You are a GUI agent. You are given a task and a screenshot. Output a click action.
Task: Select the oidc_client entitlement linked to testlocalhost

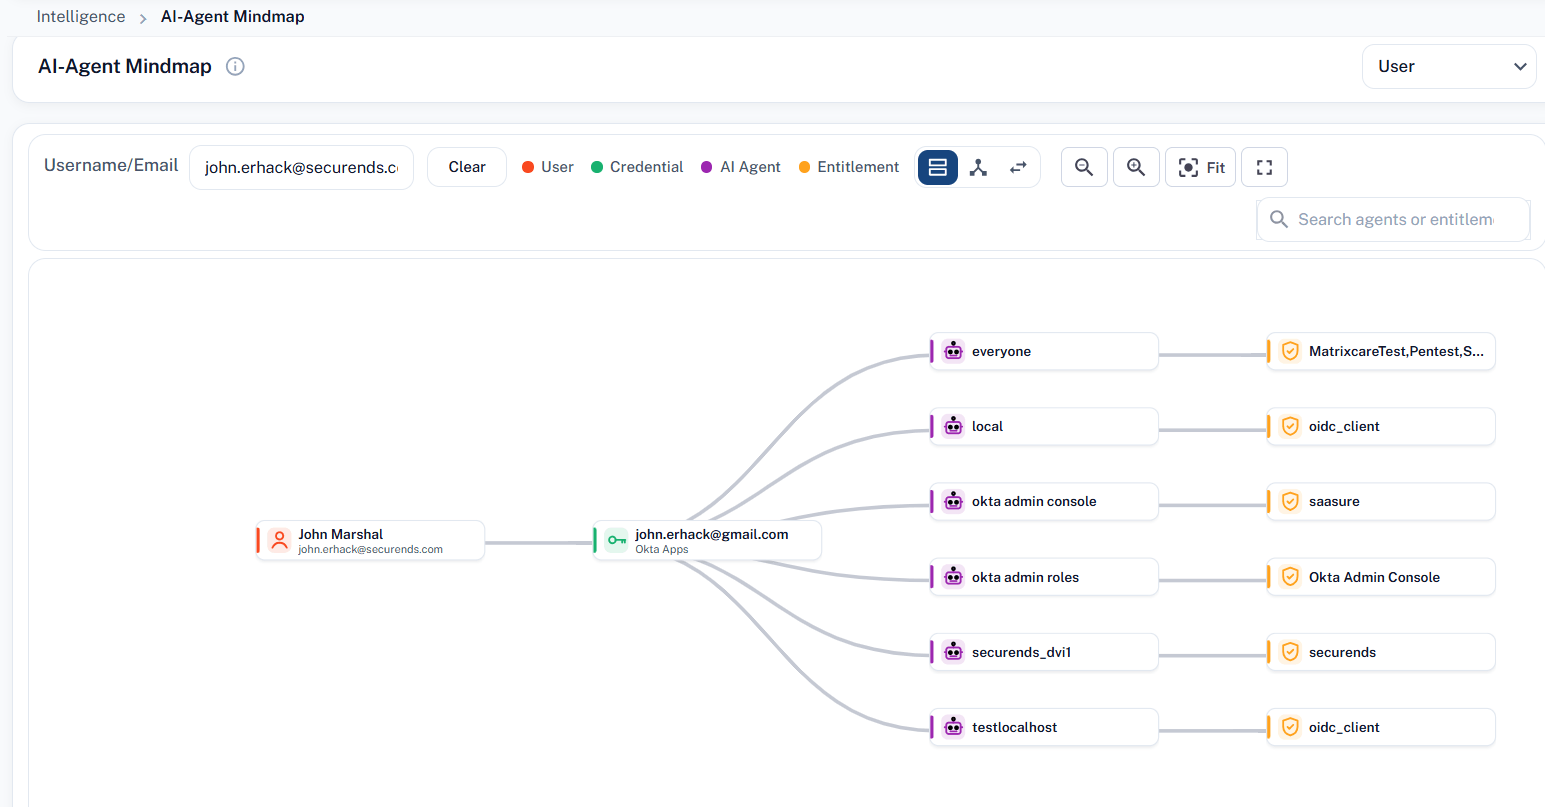(x=1381, y=727)
